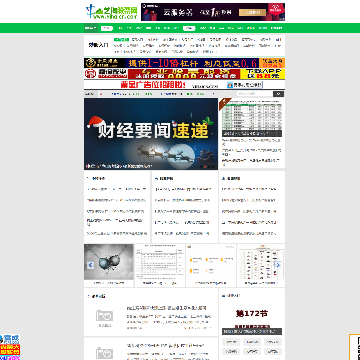Click the first article camera placeholder image
360x360 pixels.
click(104, 318)
